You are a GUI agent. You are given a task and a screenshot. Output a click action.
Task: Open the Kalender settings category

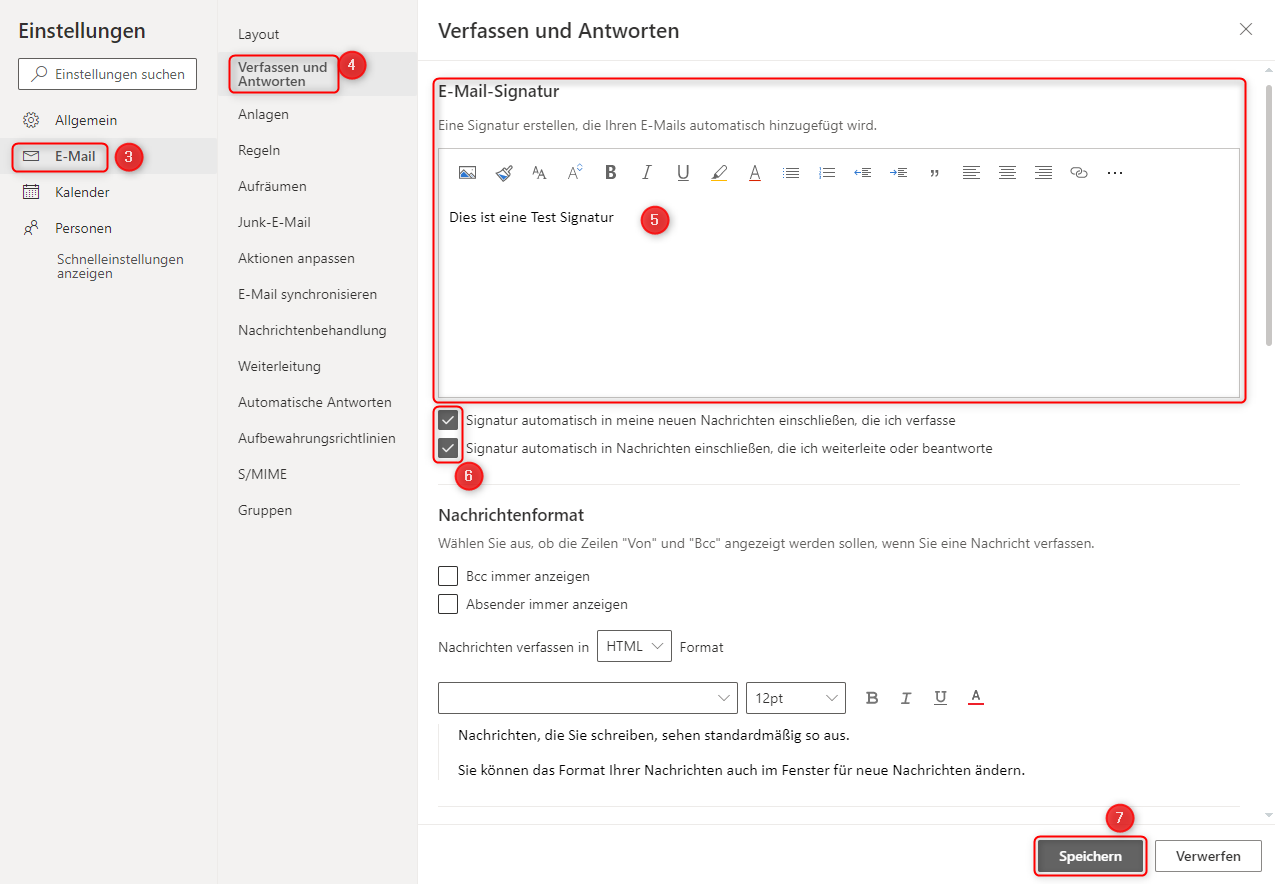(x=82, y=192)
